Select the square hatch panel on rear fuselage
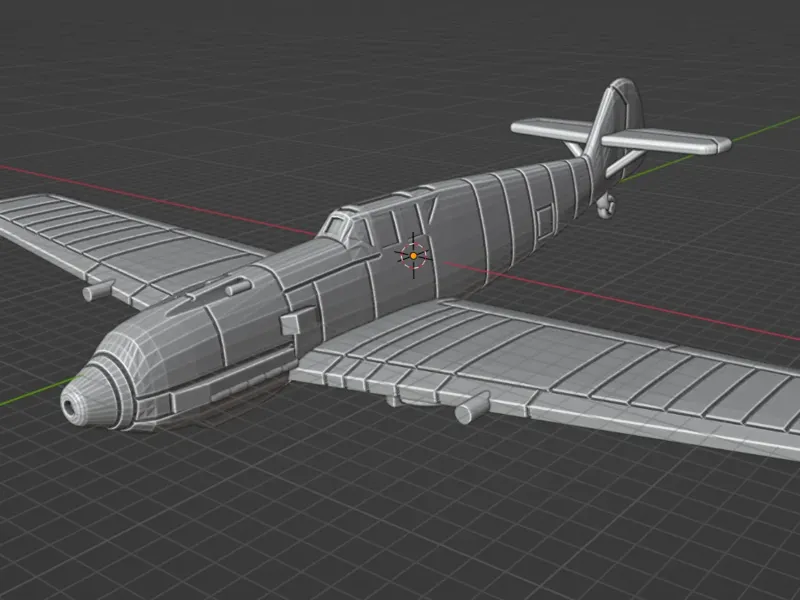Screen dimensions: 800x600 tap(545, 221)
